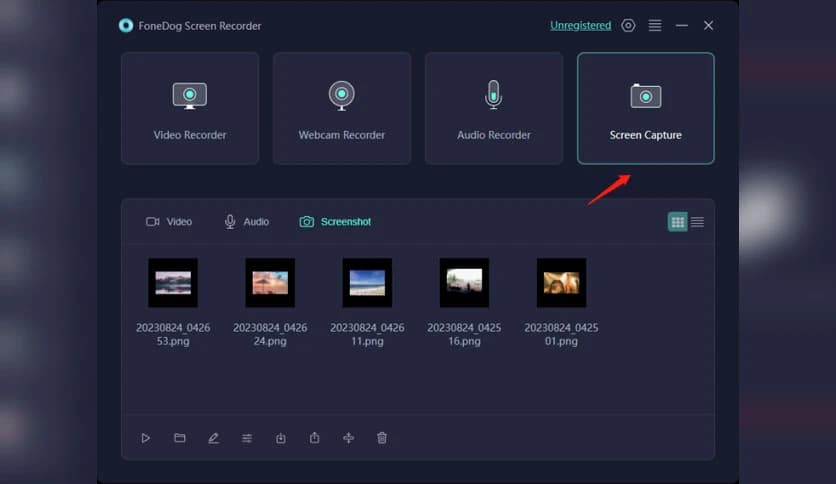Click filename text 20230824_0426 11.png
Image resolution: width=836 pixels, height=484 pixels.
click(367, 334)
